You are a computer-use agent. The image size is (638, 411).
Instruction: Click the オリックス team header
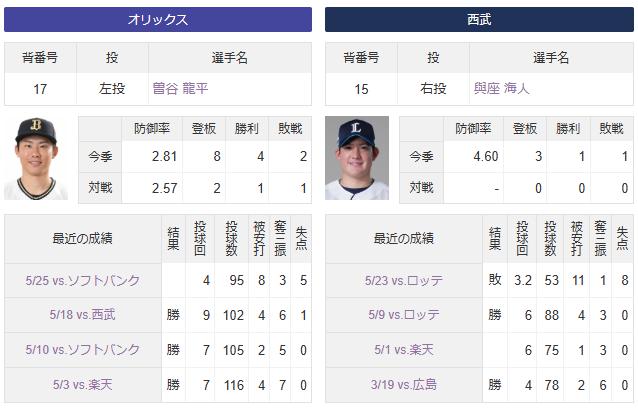(x=158, y=19)
